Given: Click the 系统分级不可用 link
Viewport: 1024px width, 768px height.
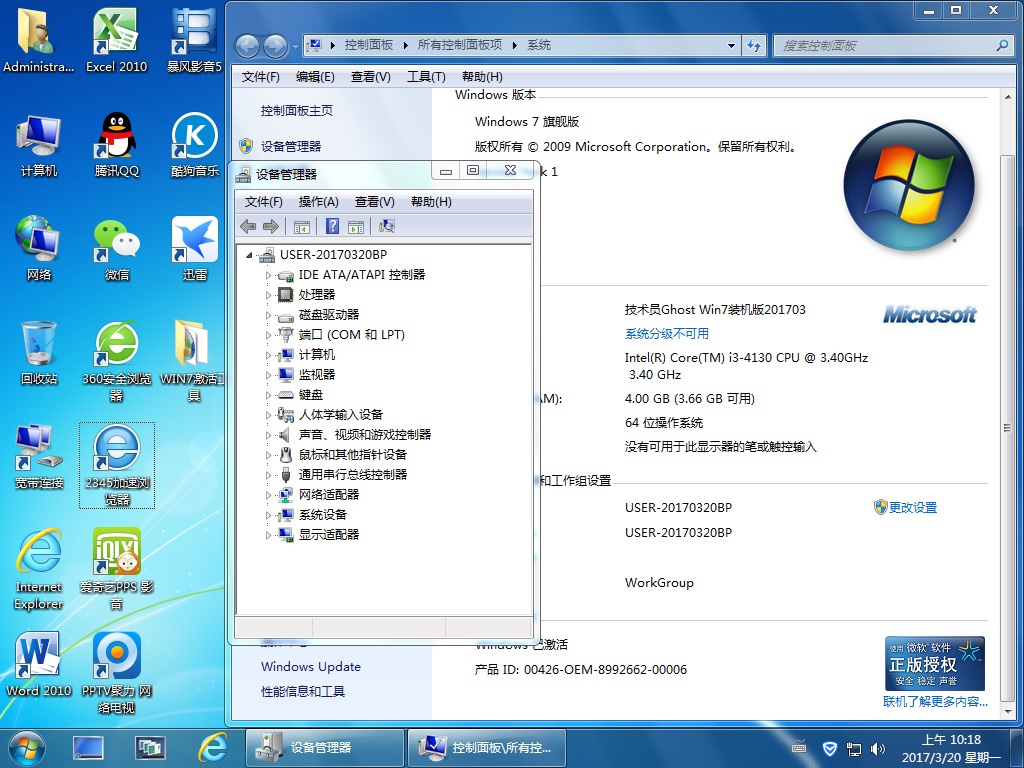Looking at the screenshot, I should click(667, 334).
